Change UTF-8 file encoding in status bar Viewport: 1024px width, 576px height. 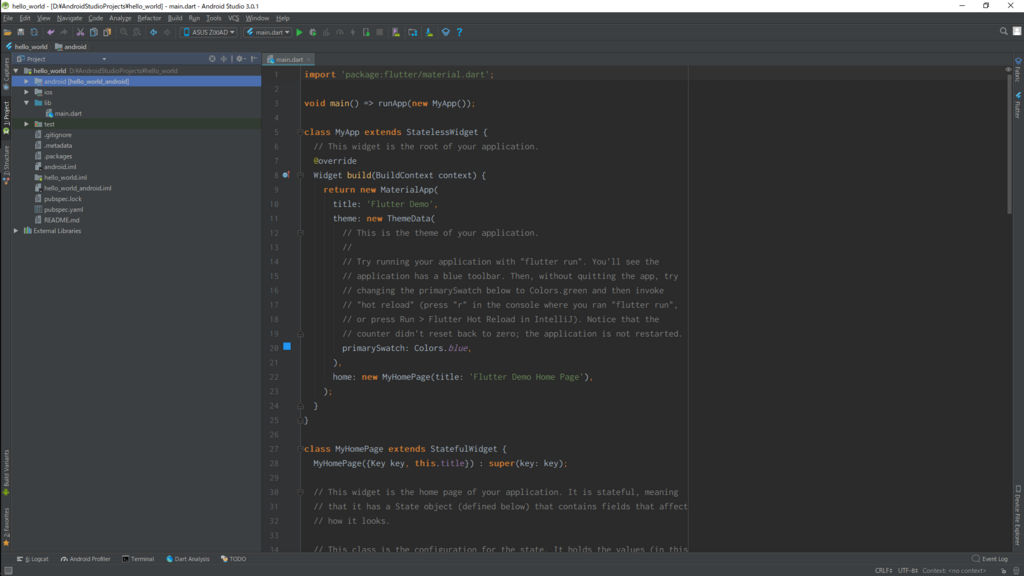(x=908, y=570)
